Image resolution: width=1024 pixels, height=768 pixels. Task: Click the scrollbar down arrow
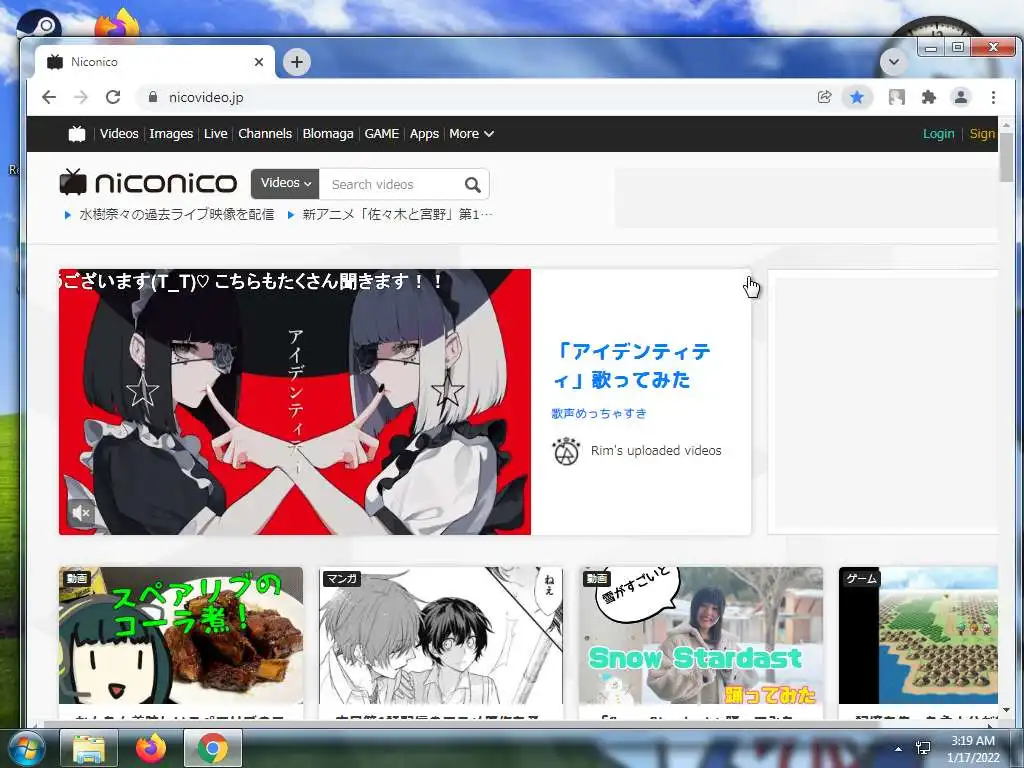(x=1006, y=710)
